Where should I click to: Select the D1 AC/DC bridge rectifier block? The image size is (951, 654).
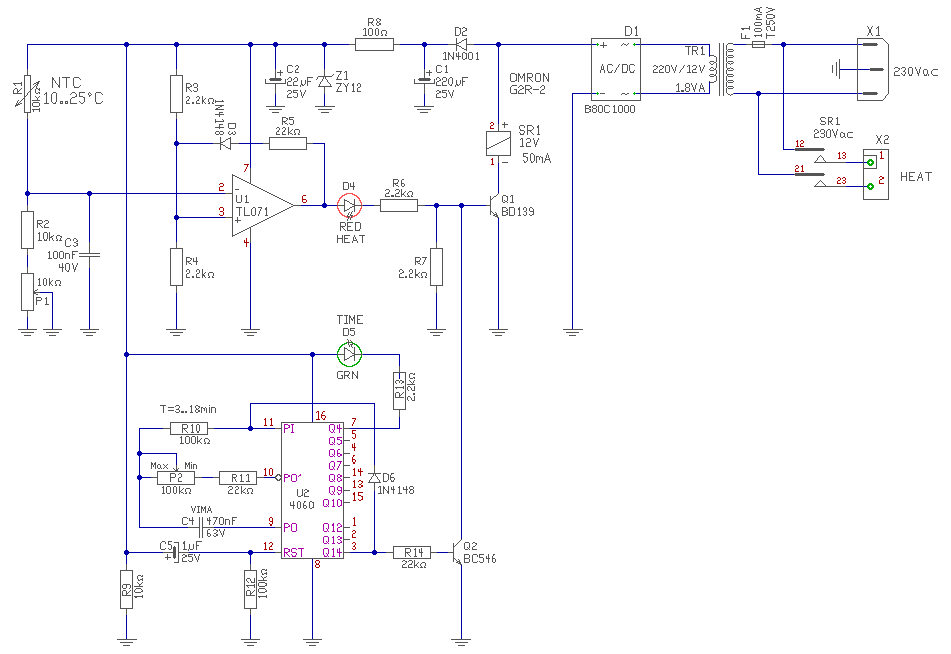tap(616, 69)
